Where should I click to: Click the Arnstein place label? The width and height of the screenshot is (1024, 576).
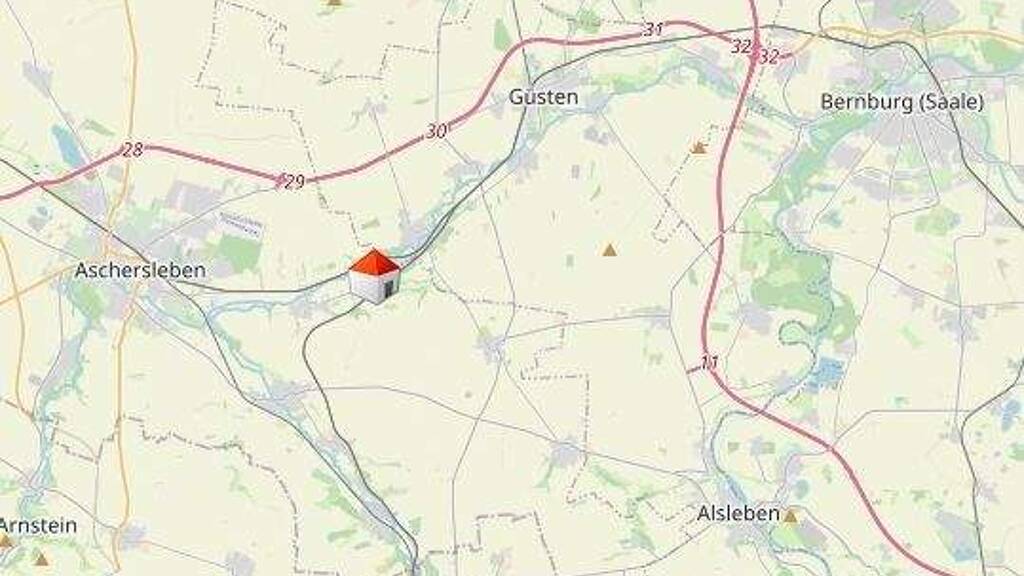[x=37, y=525]
